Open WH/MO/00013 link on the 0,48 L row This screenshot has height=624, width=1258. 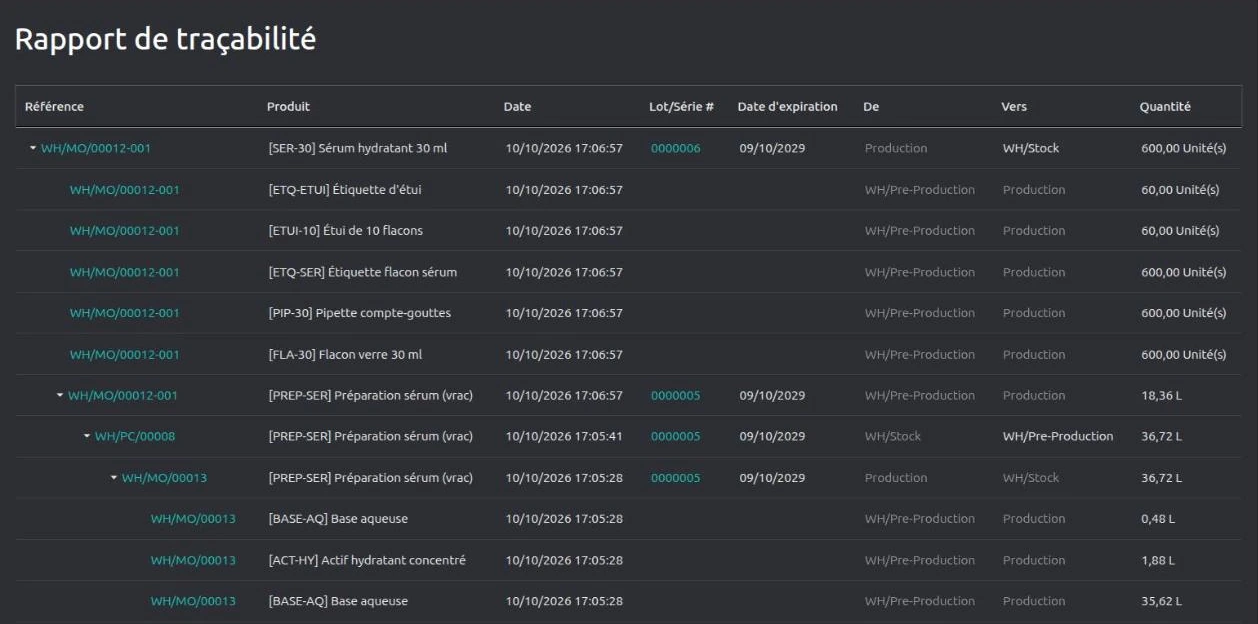[193, 519]
